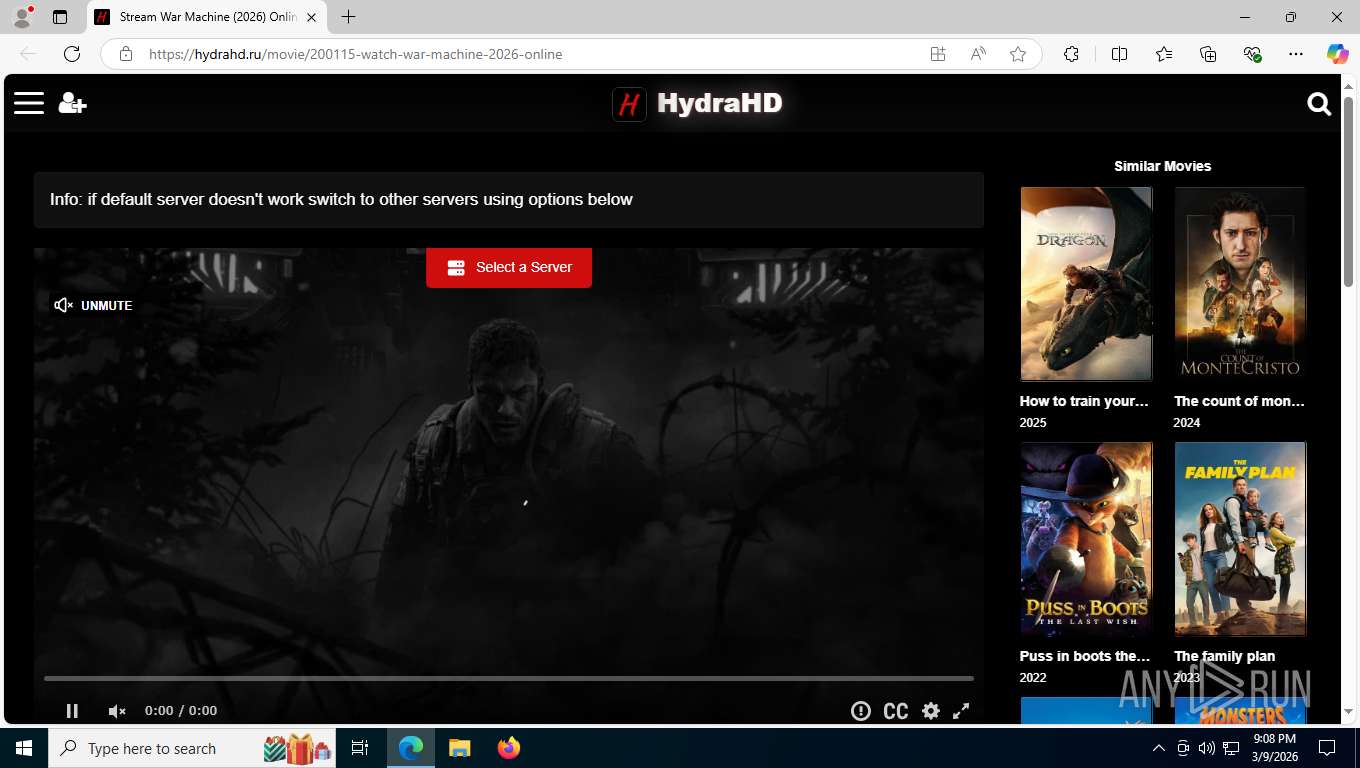Click 'The family plan' title link
The height and width of the screenshot is (768, 1360).
1224,656
